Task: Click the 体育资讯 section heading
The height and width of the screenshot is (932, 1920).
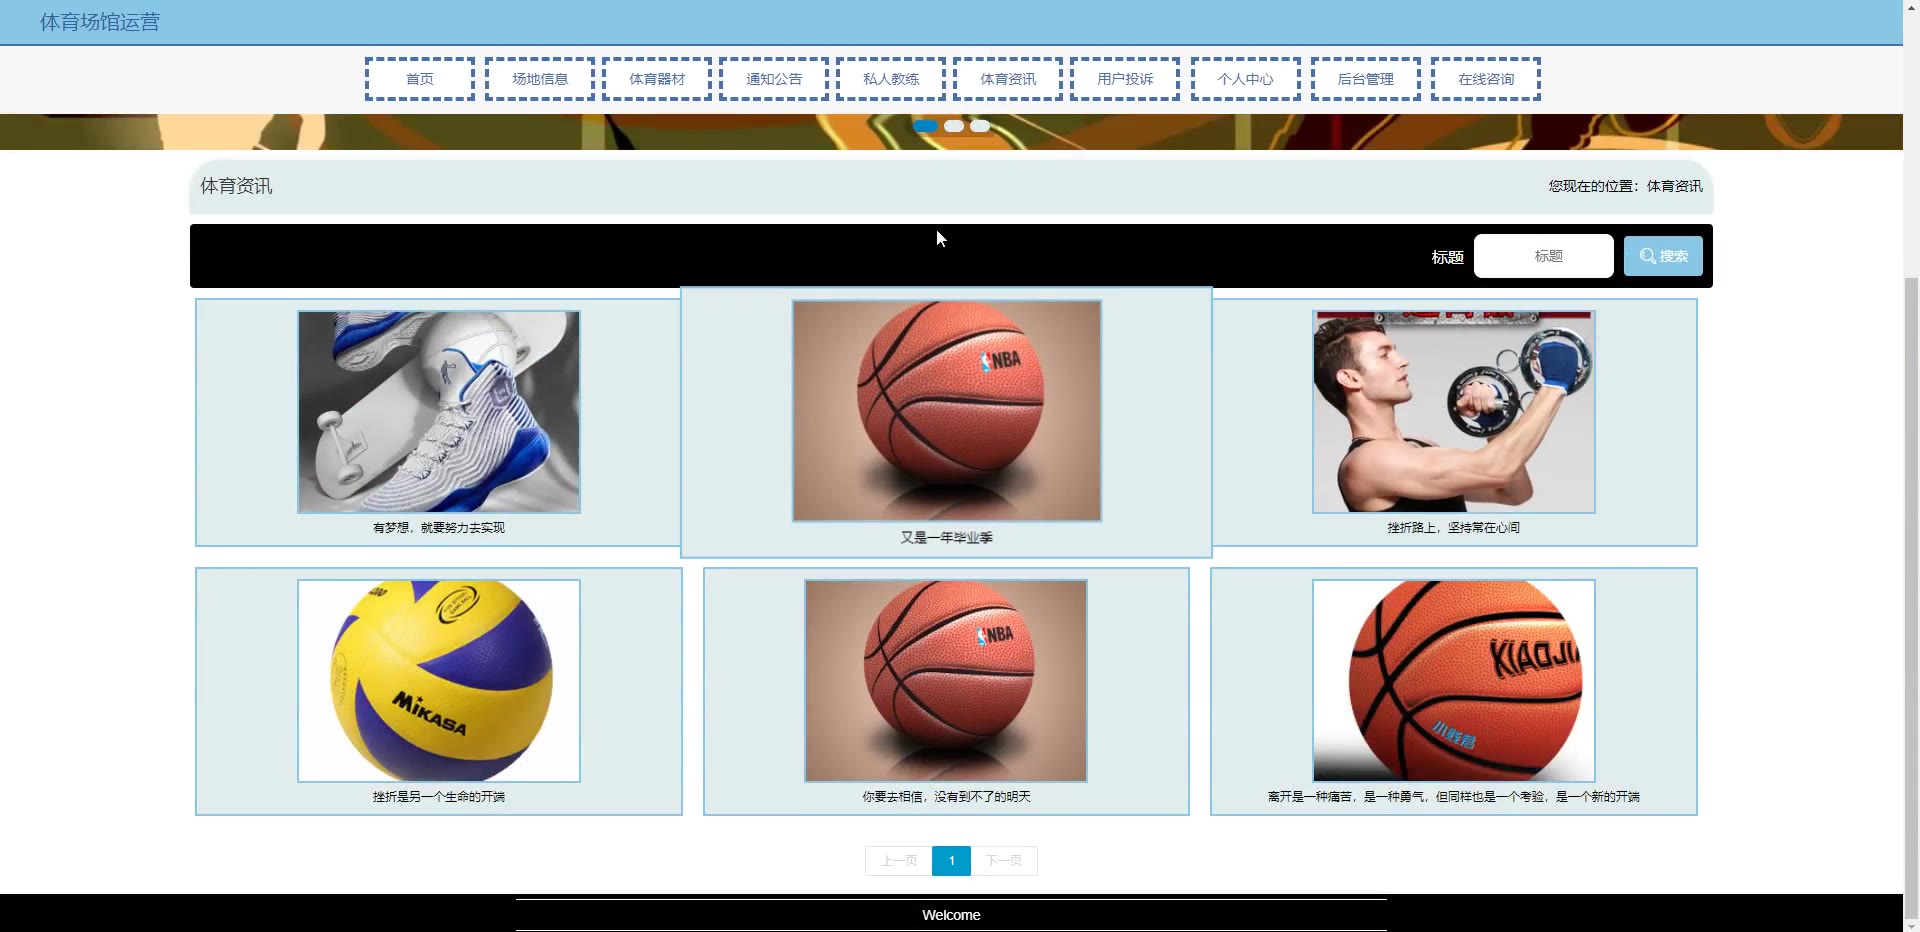Action: pyautogui.click(x=236, y=186)
